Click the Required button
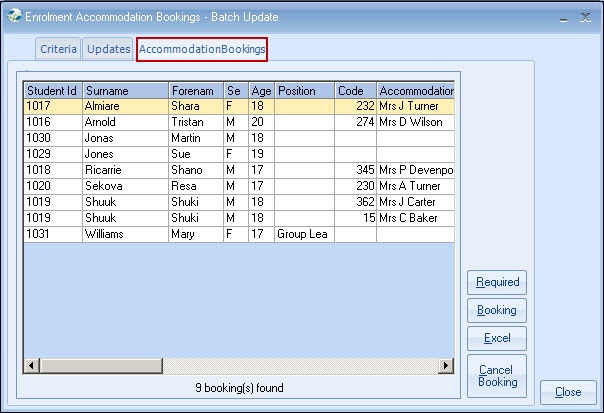The width and height of the screenshot is (604, 413). (497, 283)
